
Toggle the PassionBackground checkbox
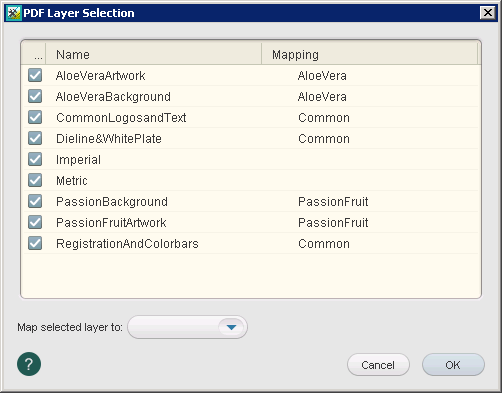pos(35,201)
